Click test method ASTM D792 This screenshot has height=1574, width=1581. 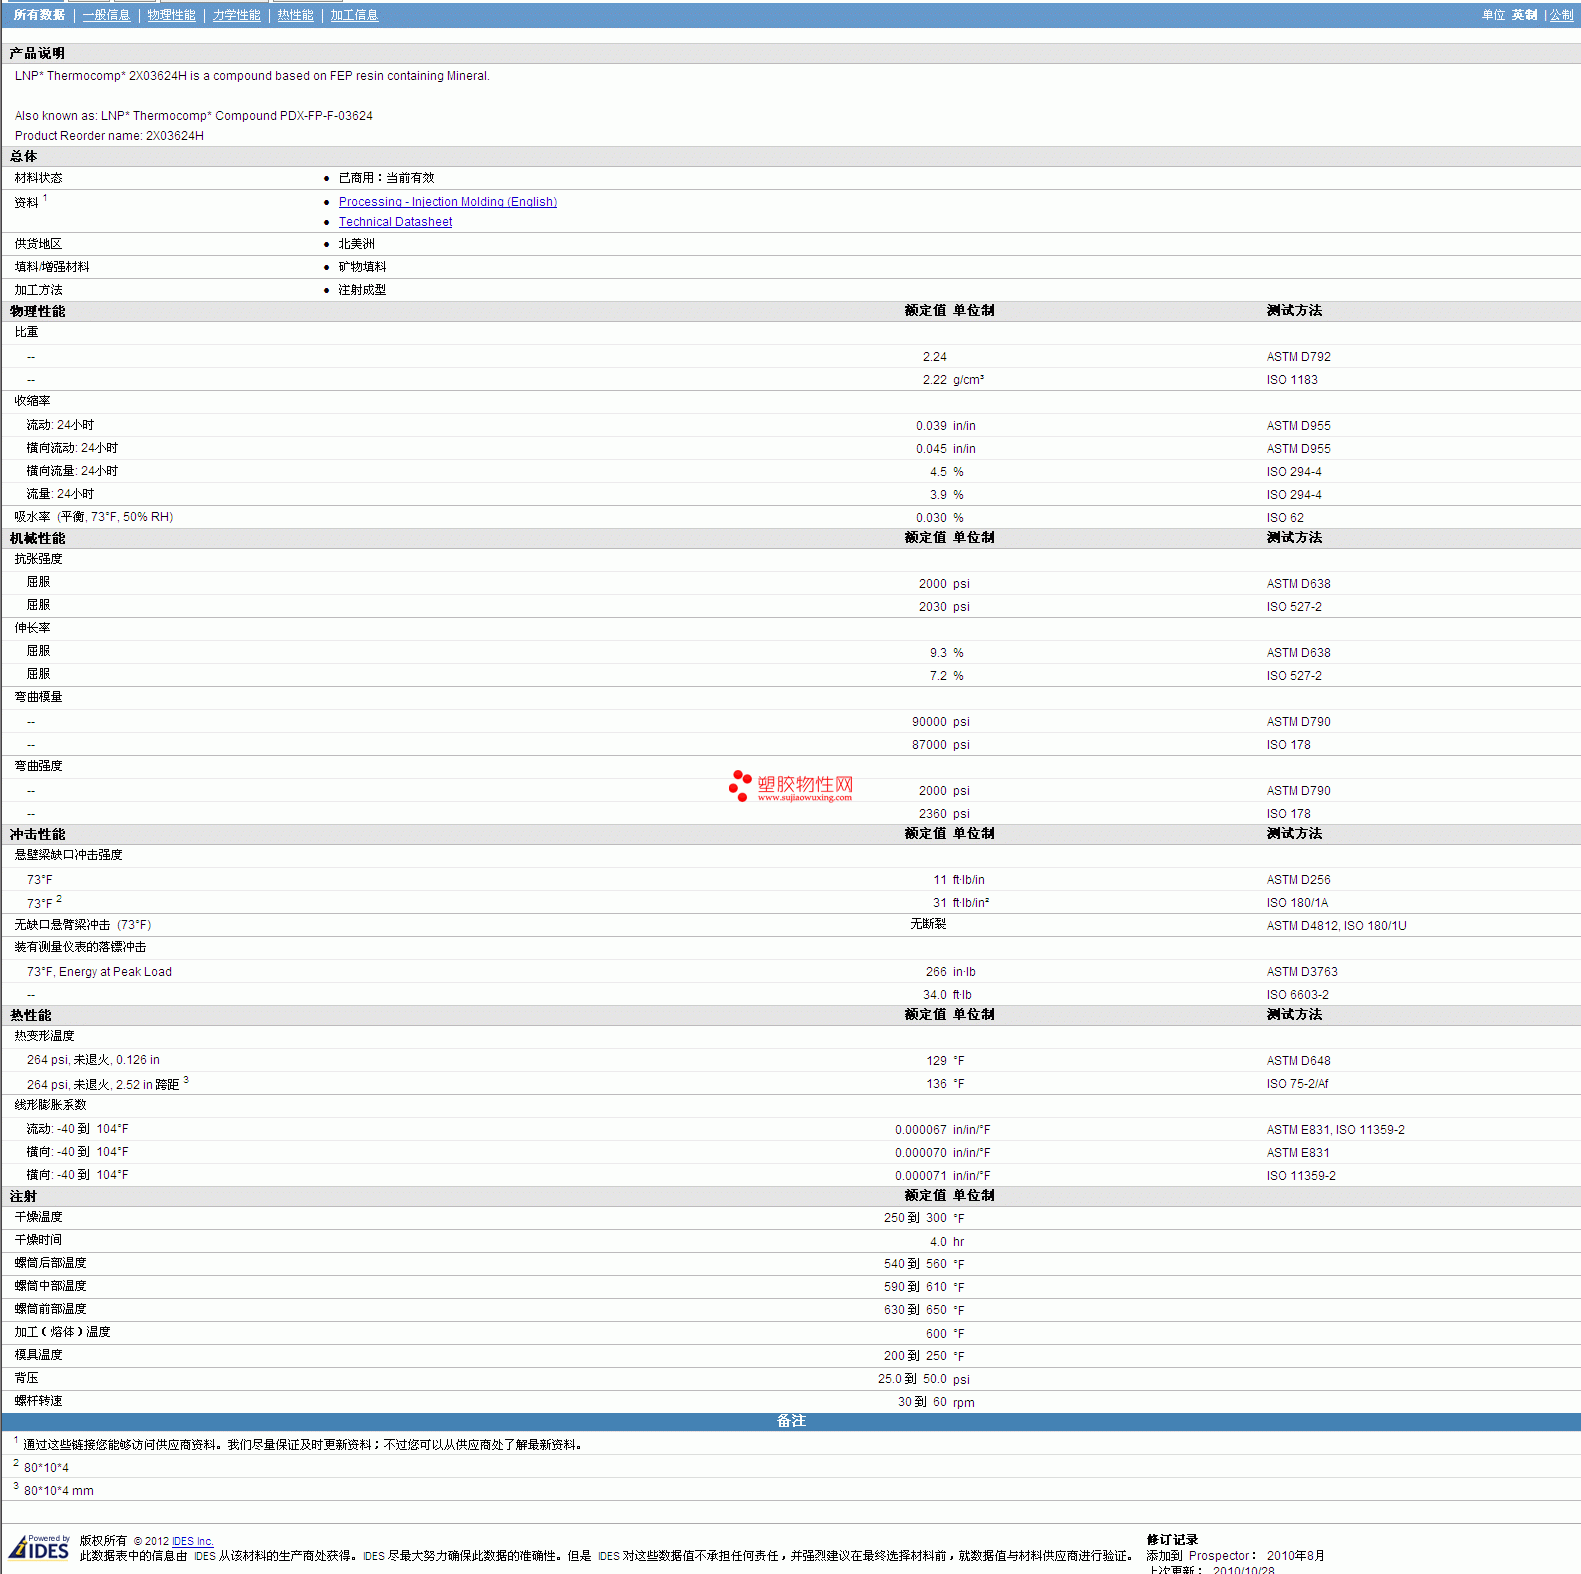tap(1298, 357)
